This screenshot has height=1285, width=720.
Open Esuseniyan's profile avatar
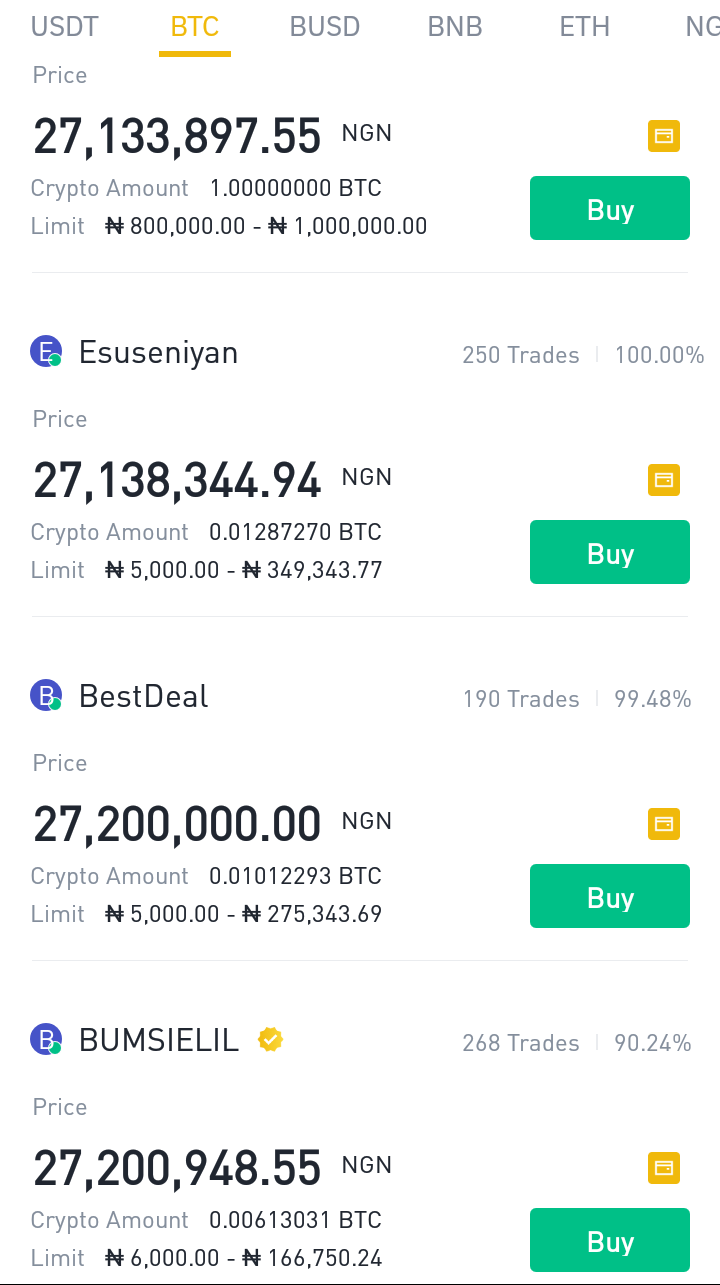[x=46, y=352]
